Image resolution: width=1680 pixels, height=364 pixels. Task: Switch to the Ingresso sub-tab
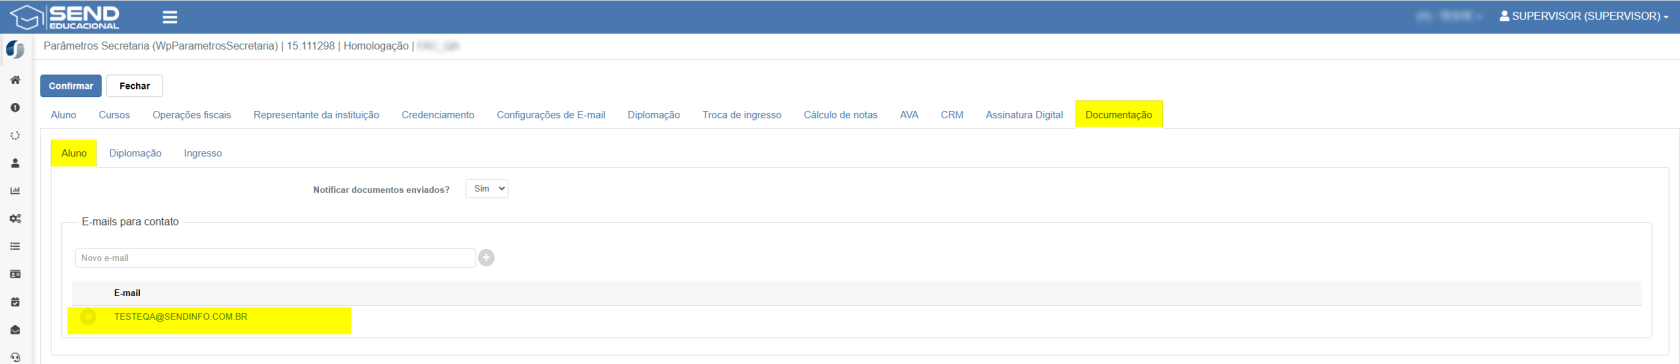click(x=203, y=153)
